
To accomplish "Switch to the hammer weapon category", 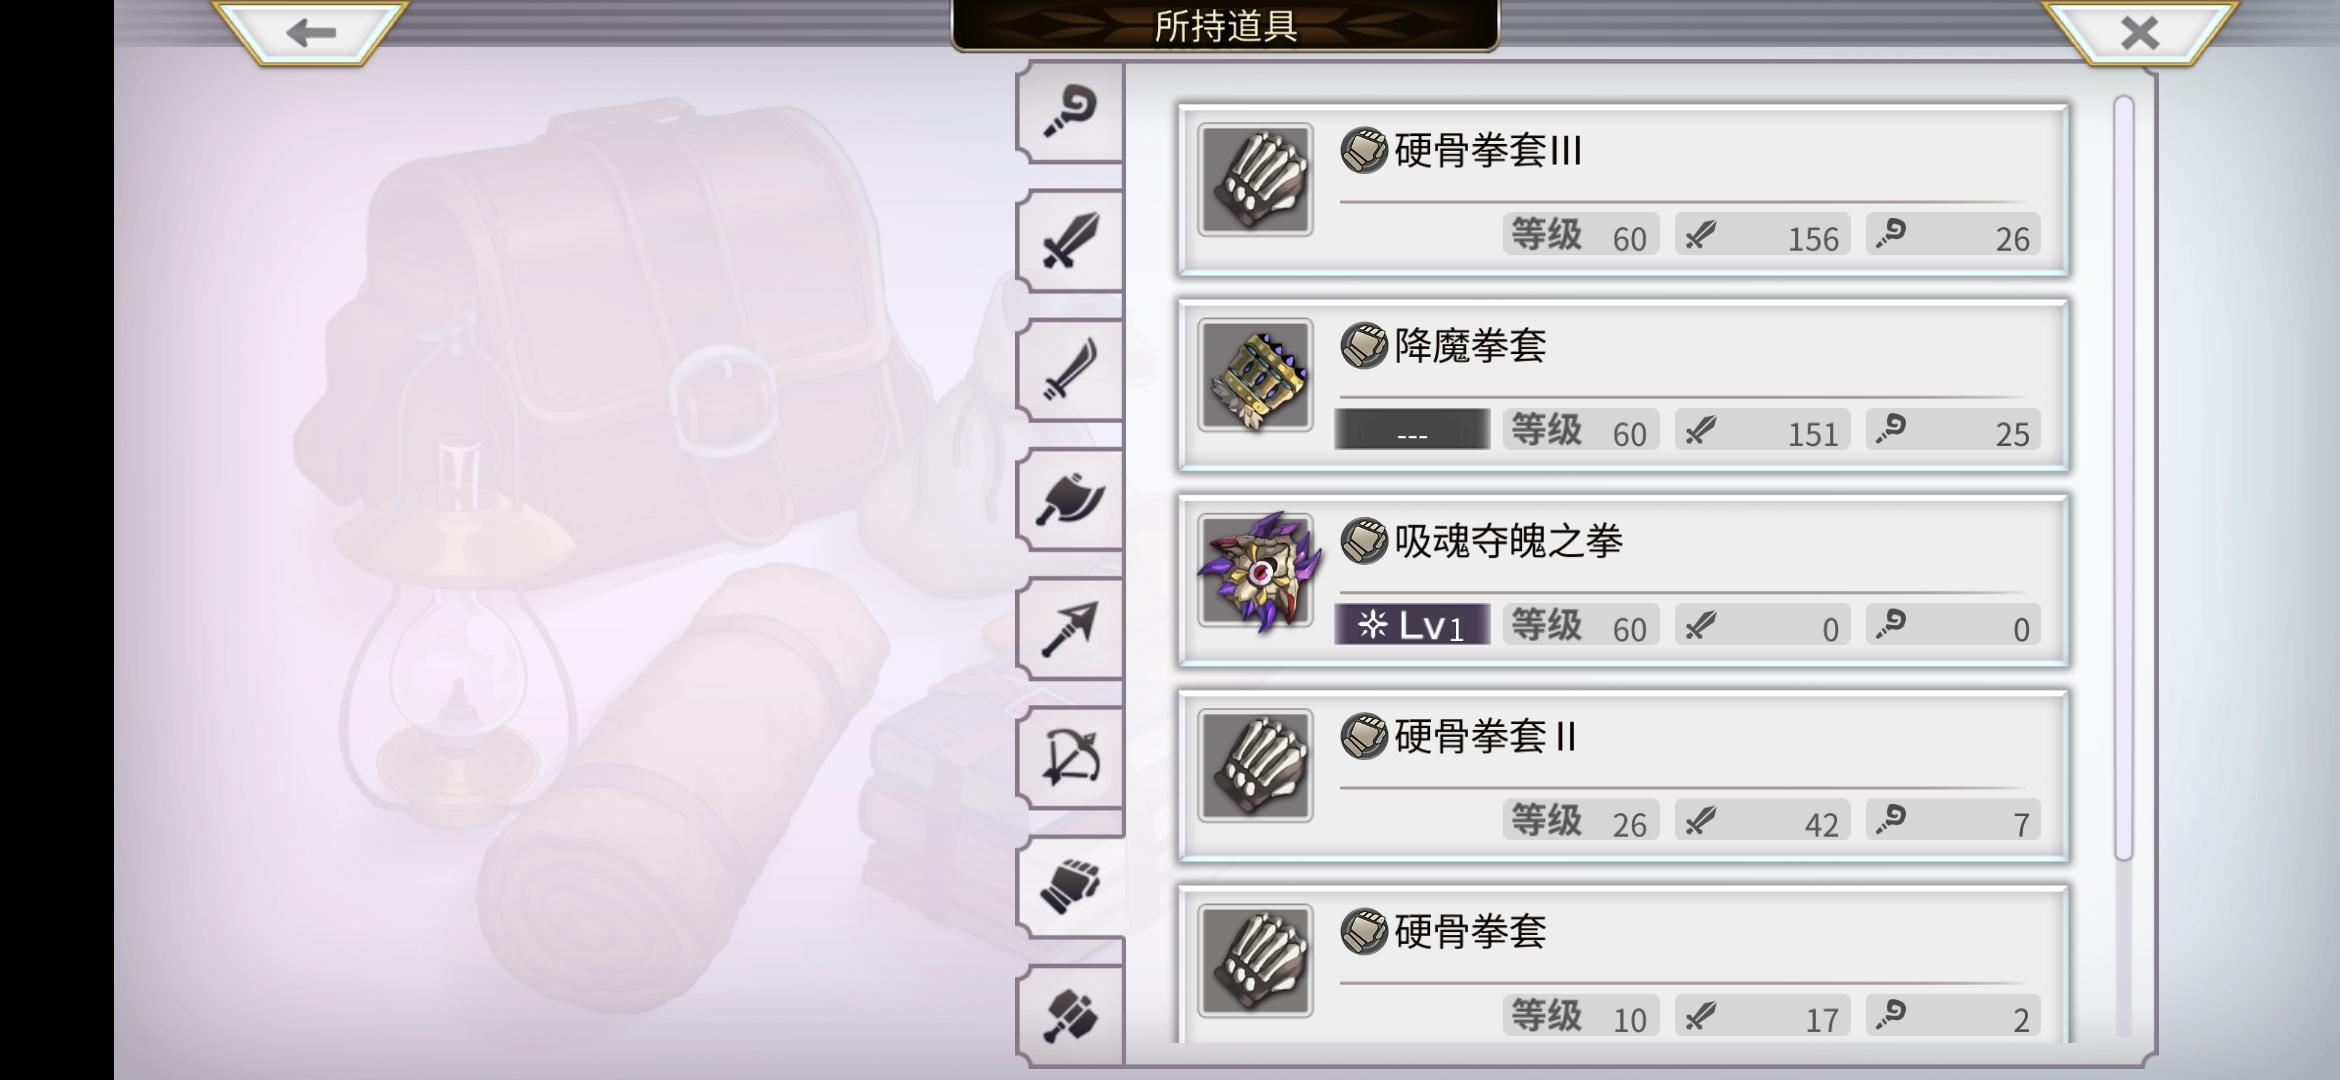I will pyautogui.click(x=1069, y=1015).
